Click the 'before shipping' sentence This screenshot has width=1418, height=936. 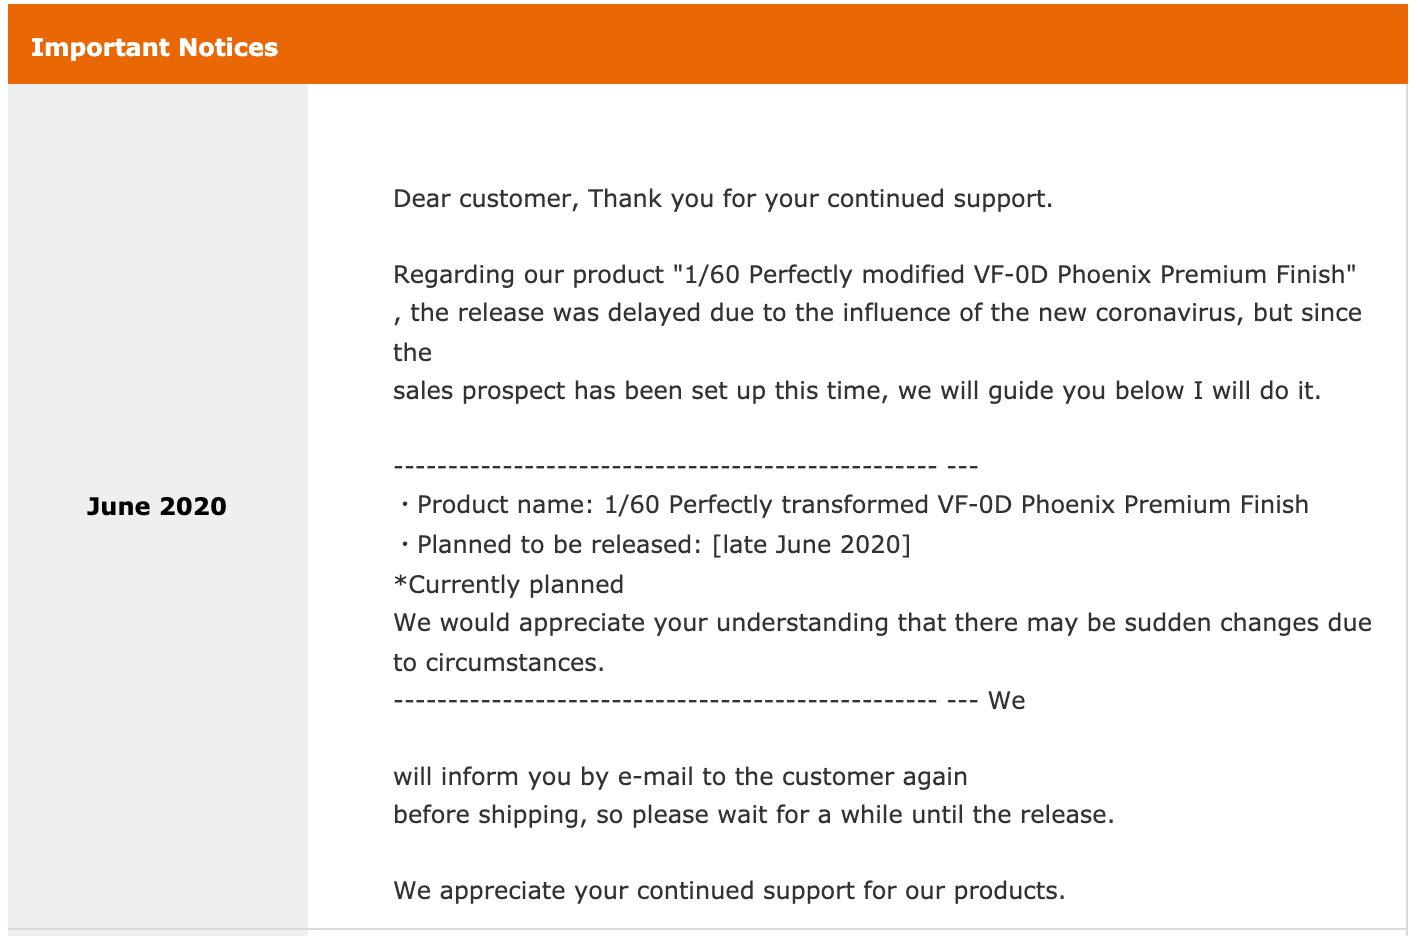753,814
